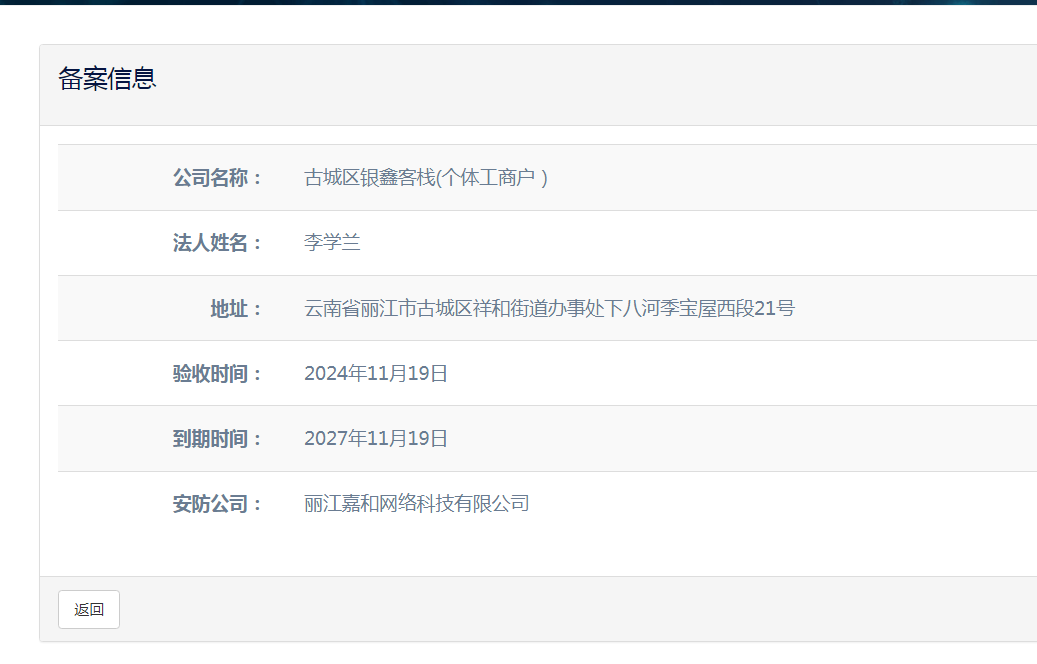The width and height of the screenshot is (1037, 664).
Task: Select the (个体工商户) text in company name
Action: [492, 178]
